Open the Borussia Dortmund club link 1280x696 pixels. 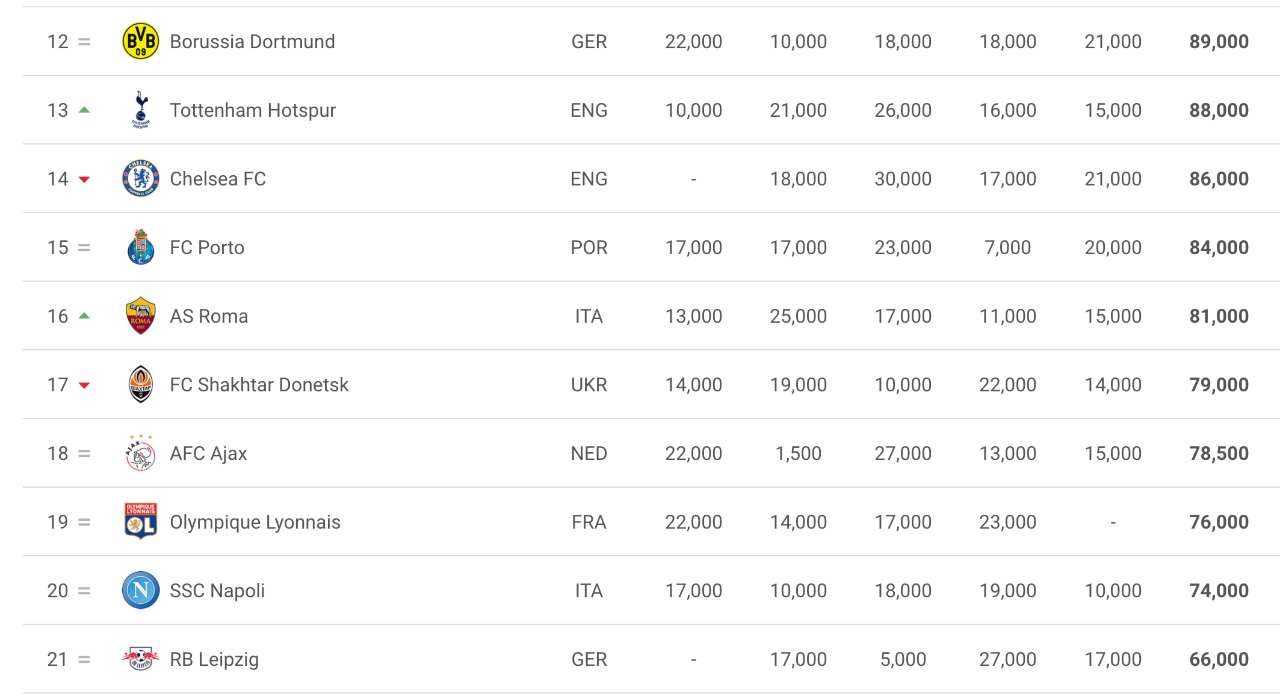pos(252,41)
